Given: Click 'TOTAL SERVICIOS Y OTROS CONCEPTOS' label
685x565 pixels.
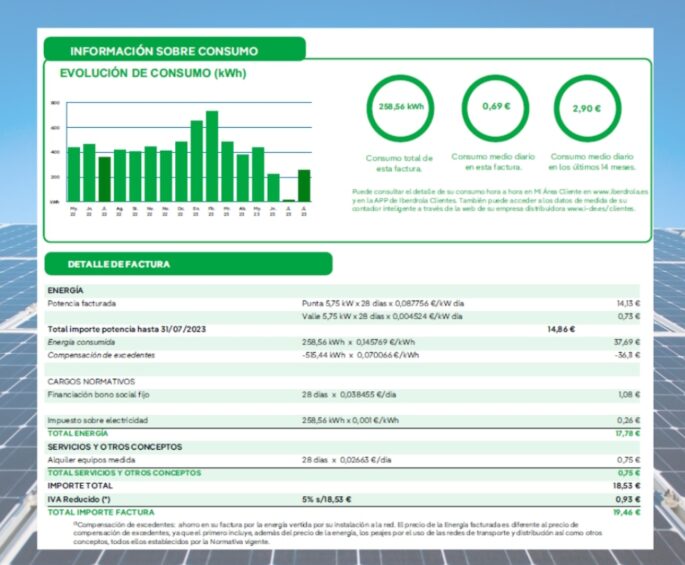Looking at the screenshot, I should pos(125,473).
